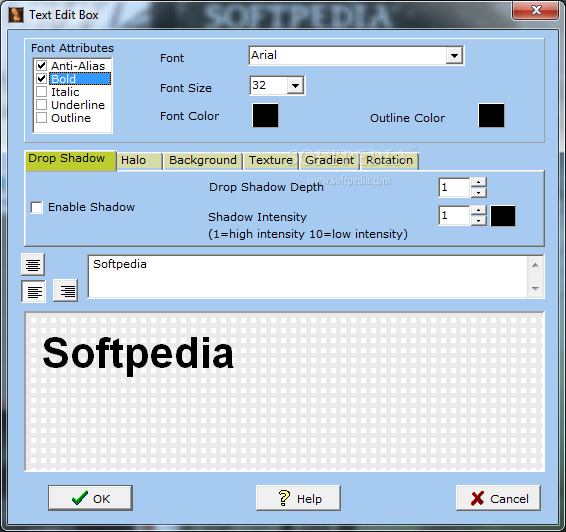Enable the Outline attribute
This screenshot has width=566, height=532.
(x=42, y=118)
